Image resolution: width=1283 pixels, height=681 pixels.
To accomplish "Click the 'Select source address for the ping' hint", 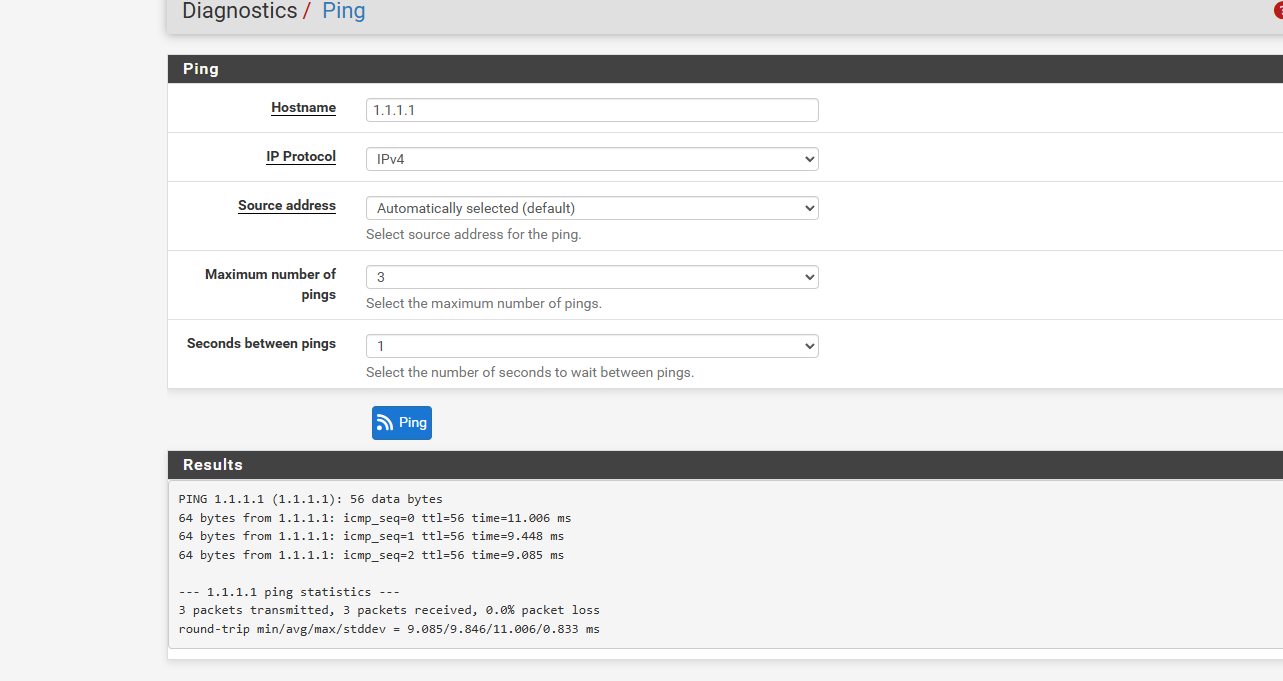I will pyautogui.click(x=473, y=234).
